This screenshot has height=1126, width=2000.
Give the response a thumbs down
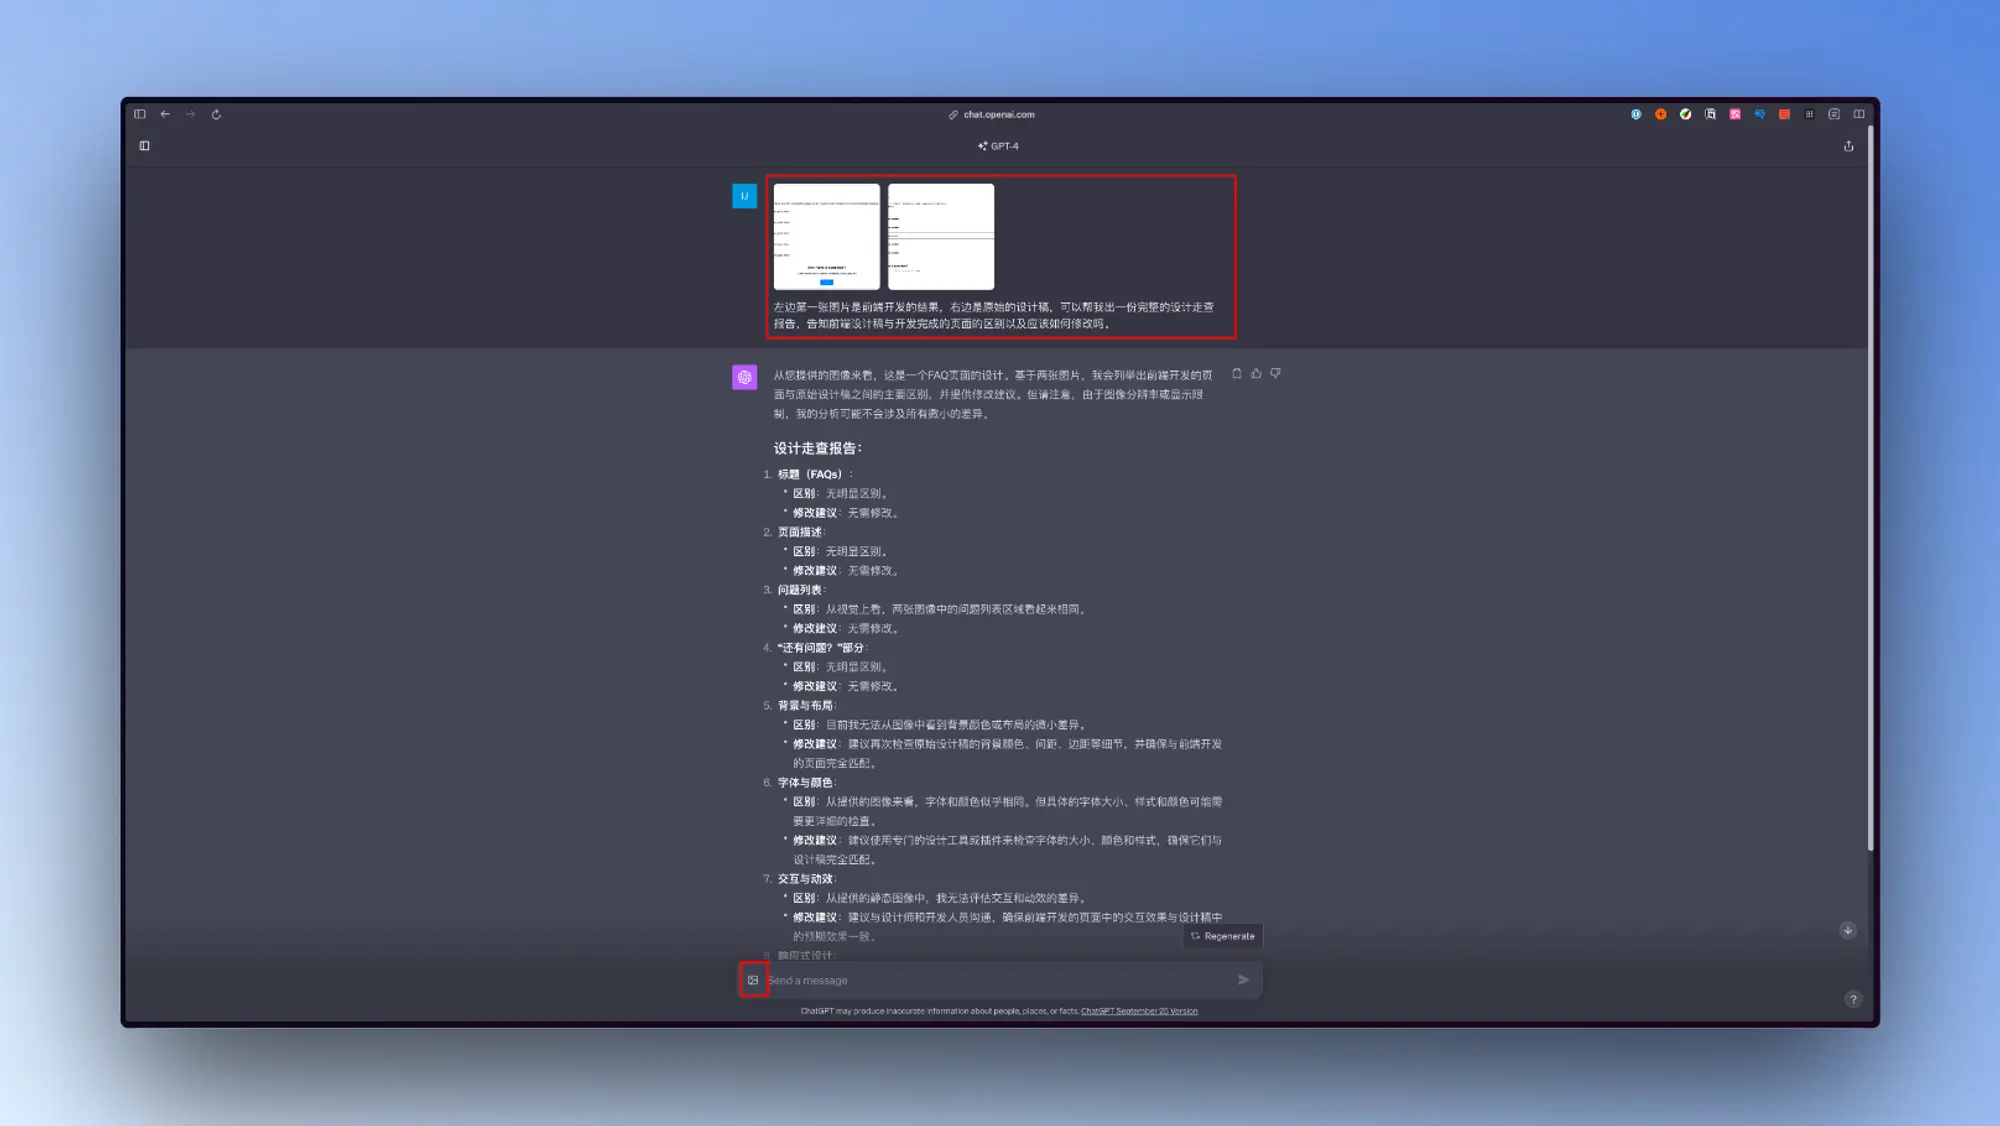(1275, 373)
